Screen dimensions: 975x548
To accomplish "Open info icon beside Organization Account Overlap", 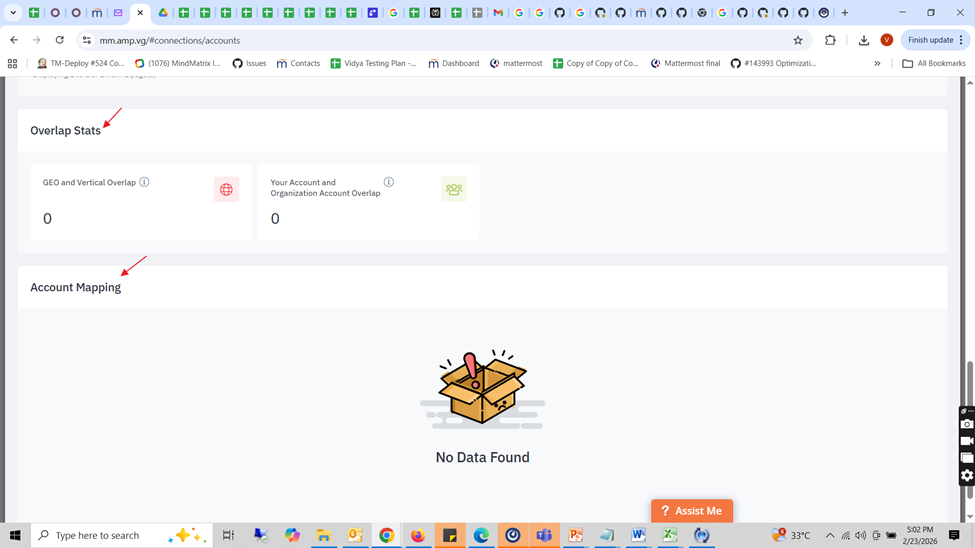I will pyautogui.click(x=389, y=182).
